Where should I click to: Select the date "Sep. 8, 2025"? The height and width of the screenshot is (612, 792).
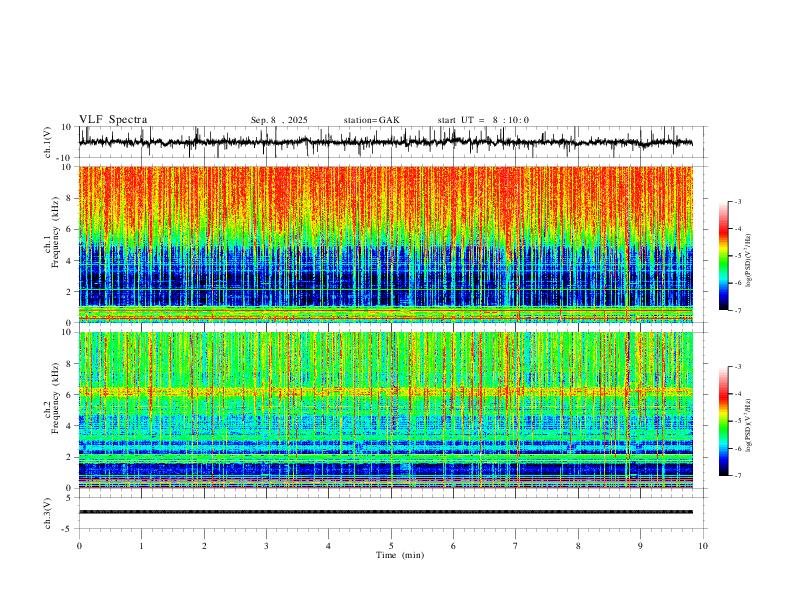click(279, 120)
